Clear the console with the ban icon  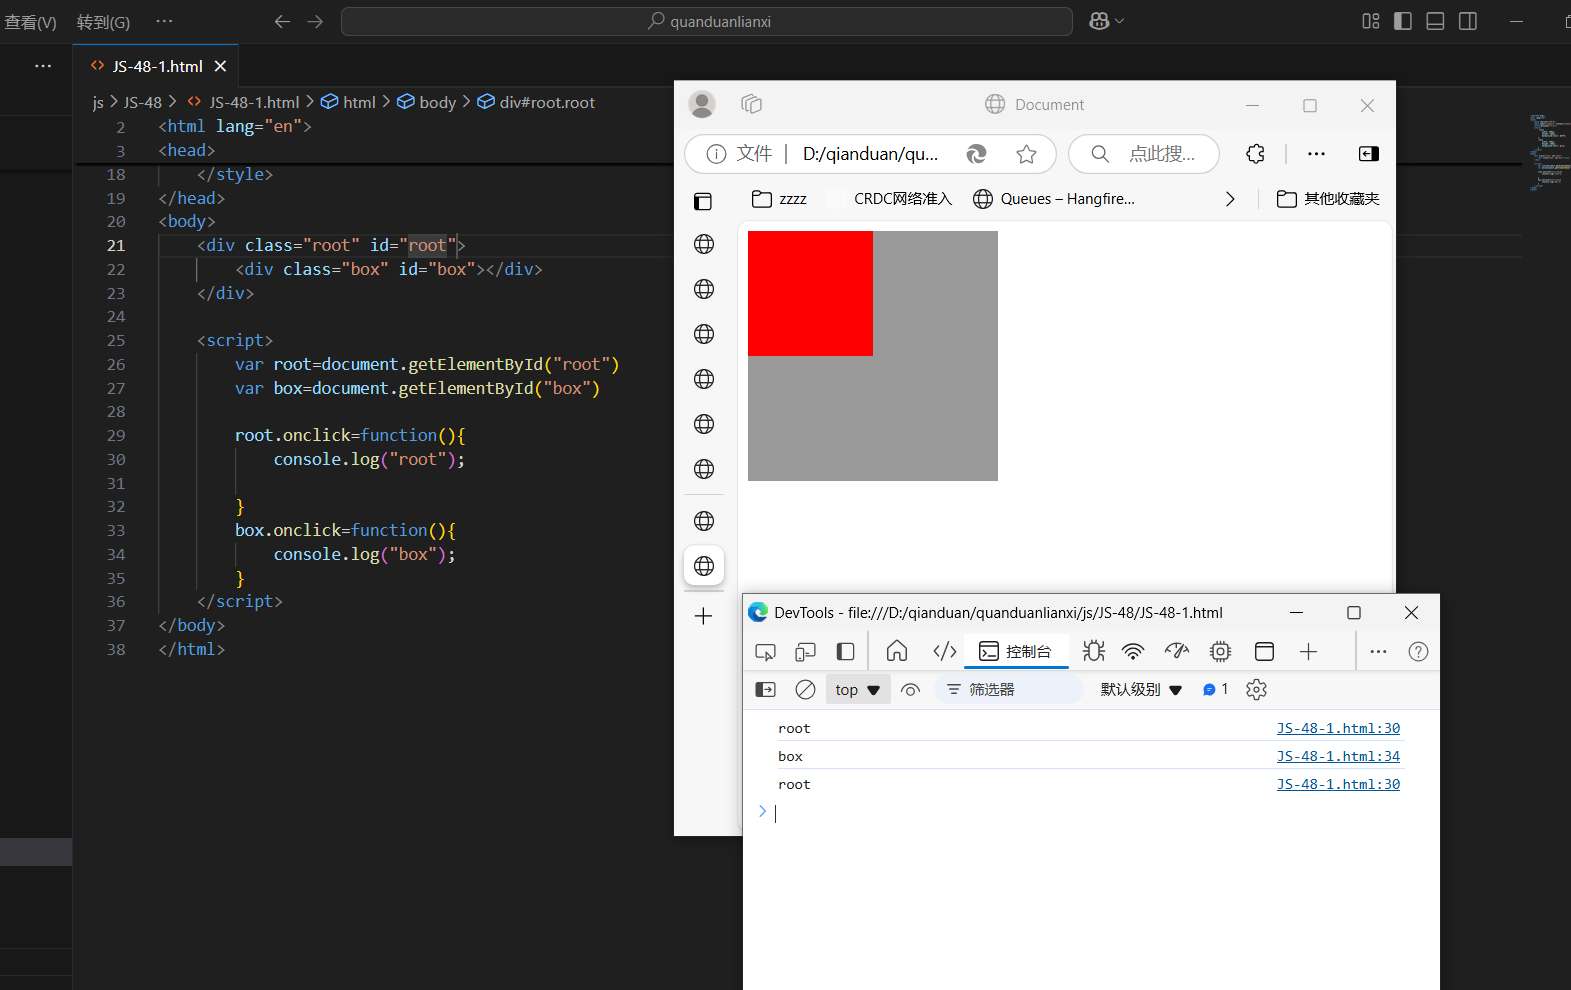tap(805, 690)
